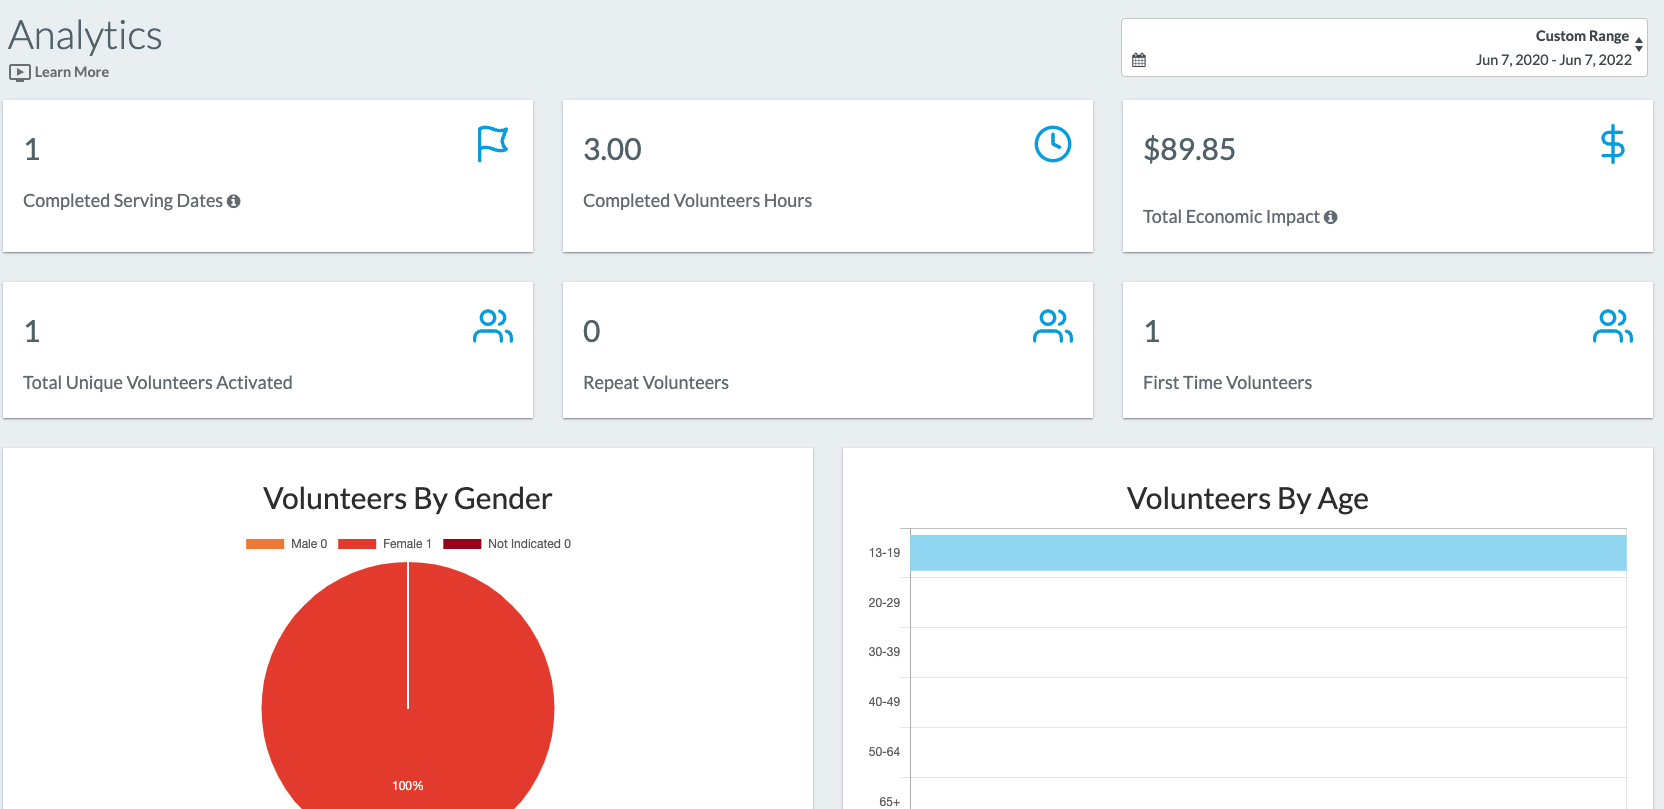This screenshot has height=809, width=1664.
Task: Click the '3.00' volunteer hours value
Action: tap(612, 149)
